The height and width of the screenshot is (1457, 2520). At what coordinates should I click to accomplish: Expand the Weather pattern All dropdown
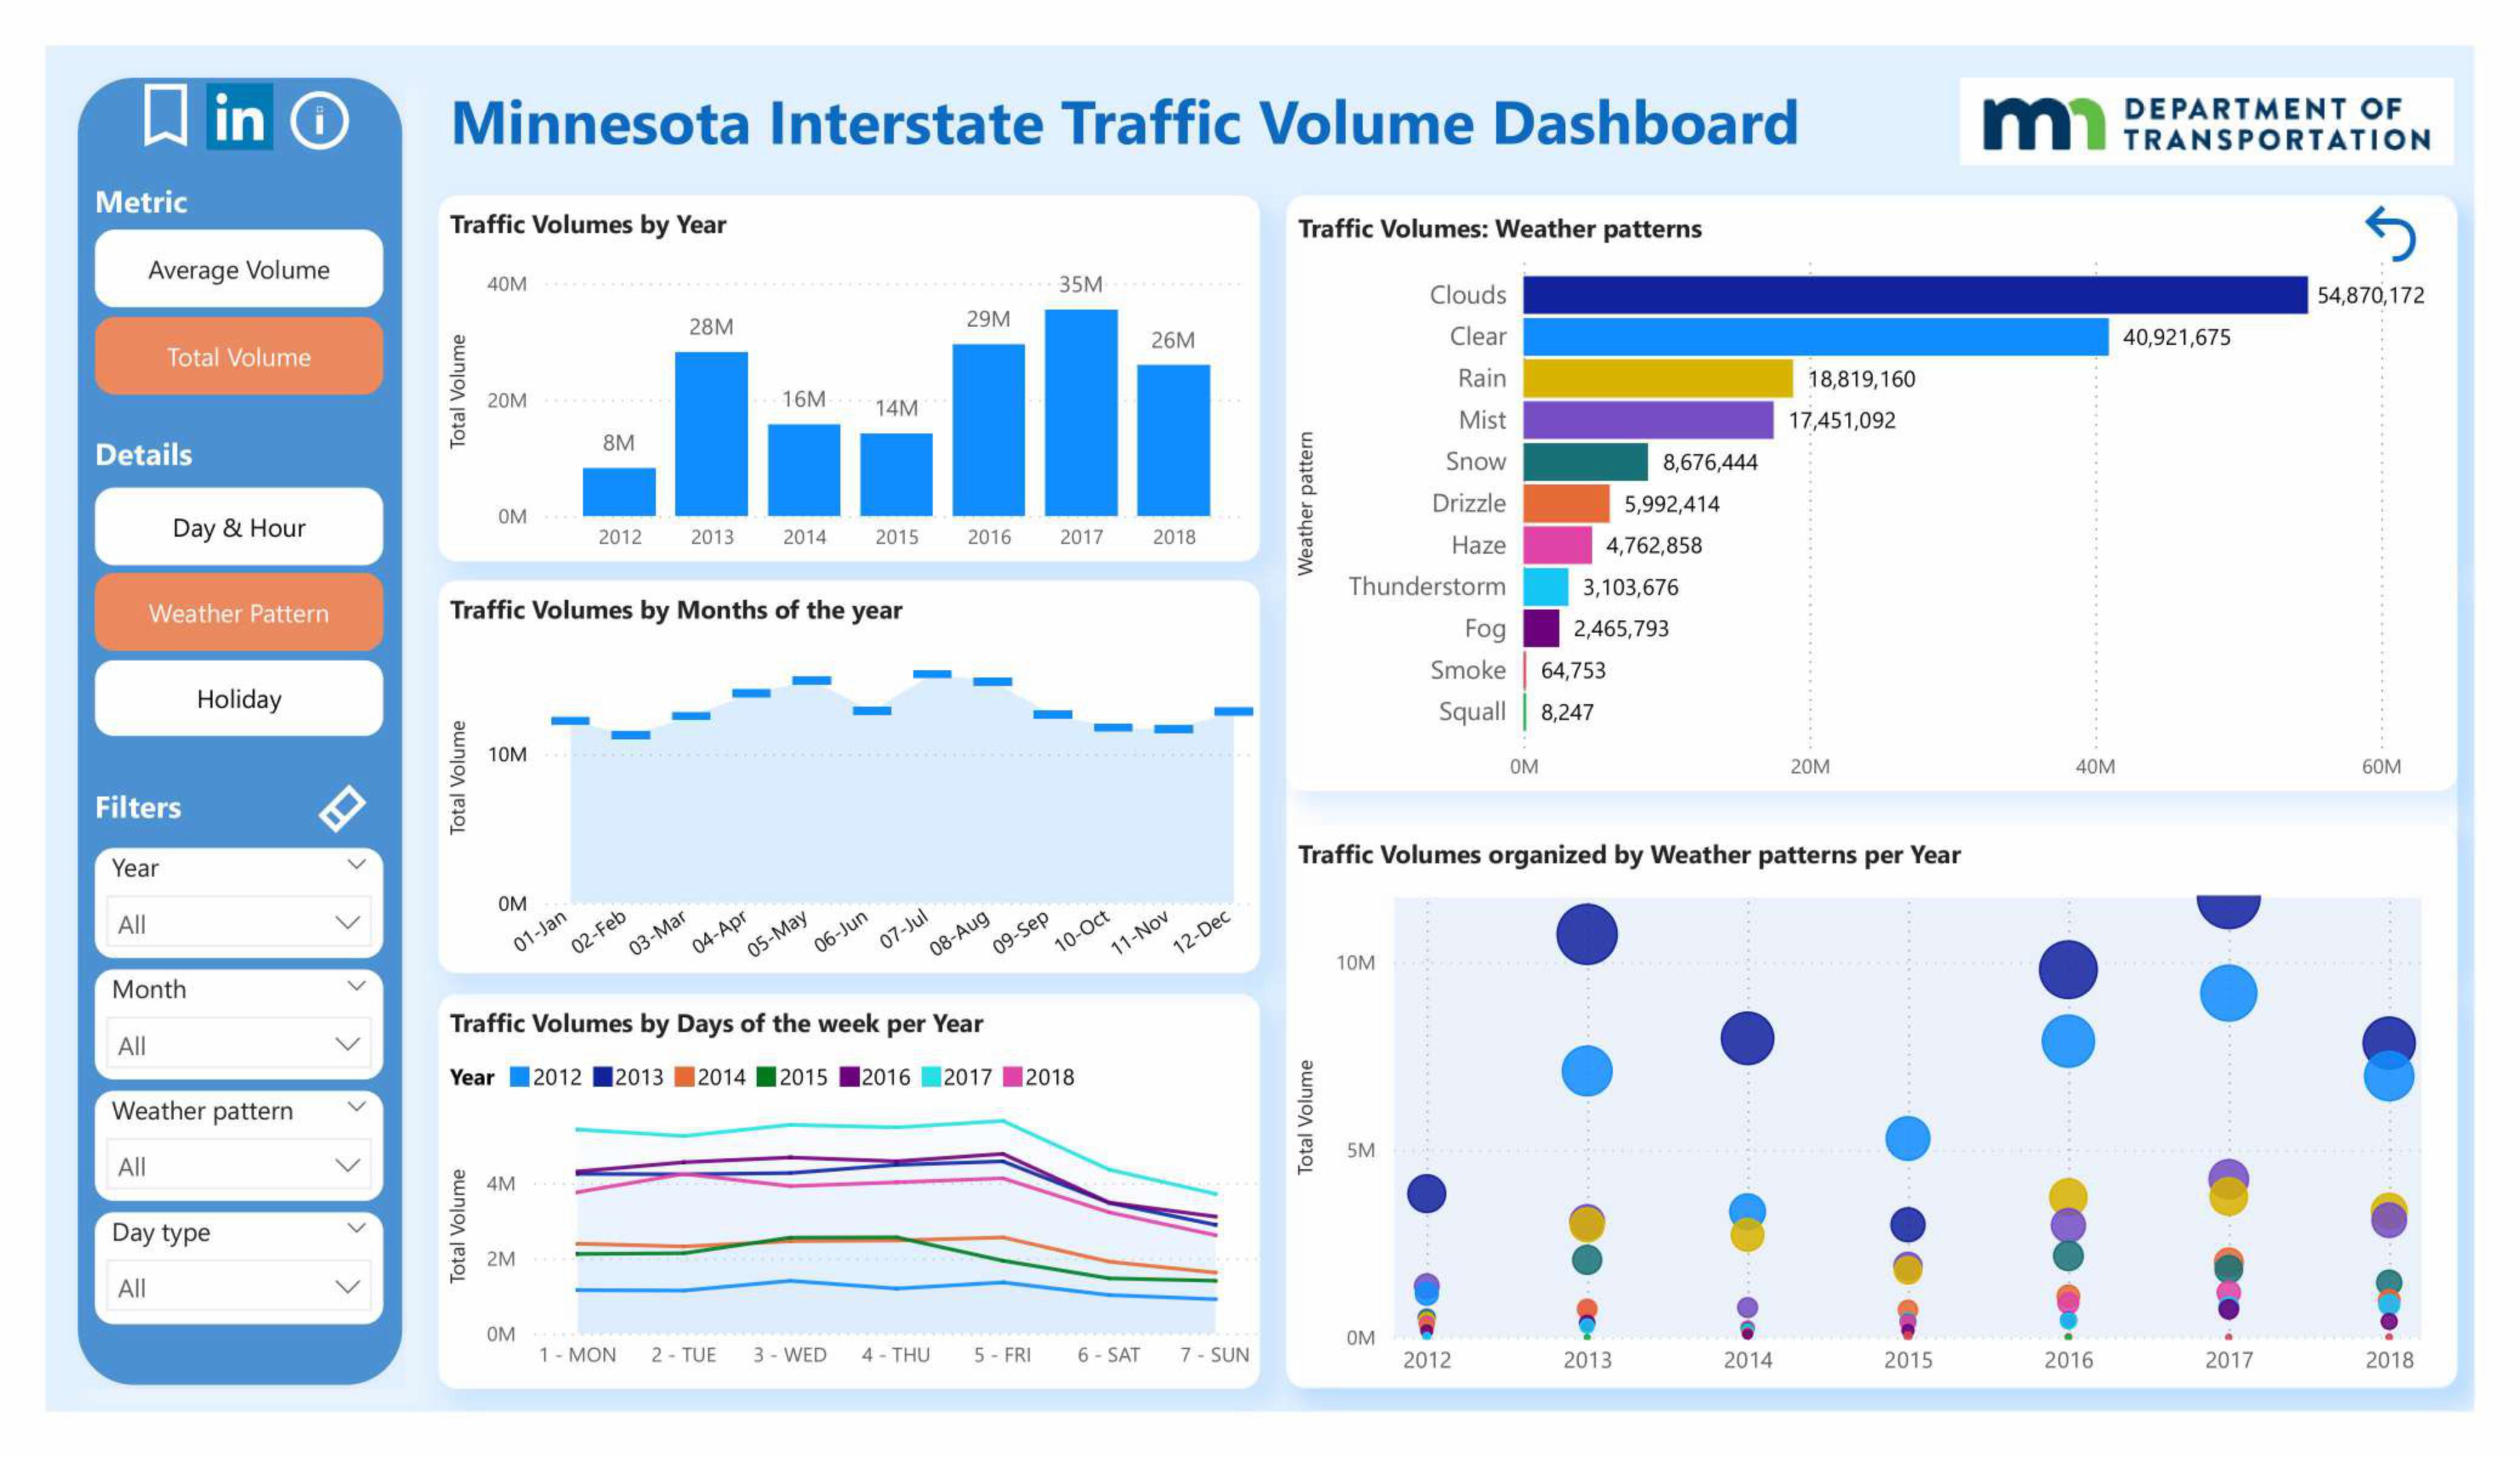[x=238, y=1166]
